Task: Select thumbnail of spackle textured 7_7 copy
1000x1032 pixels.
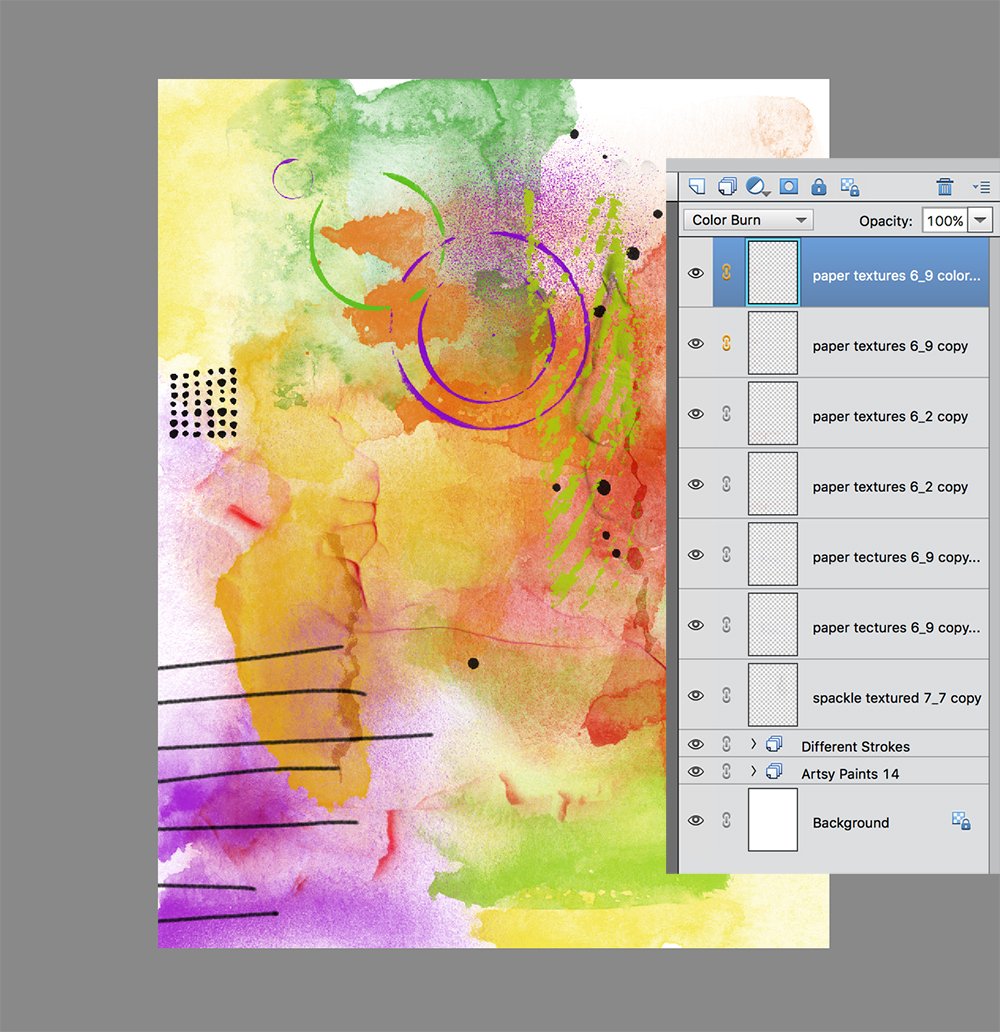Action: tap(773, 695)
